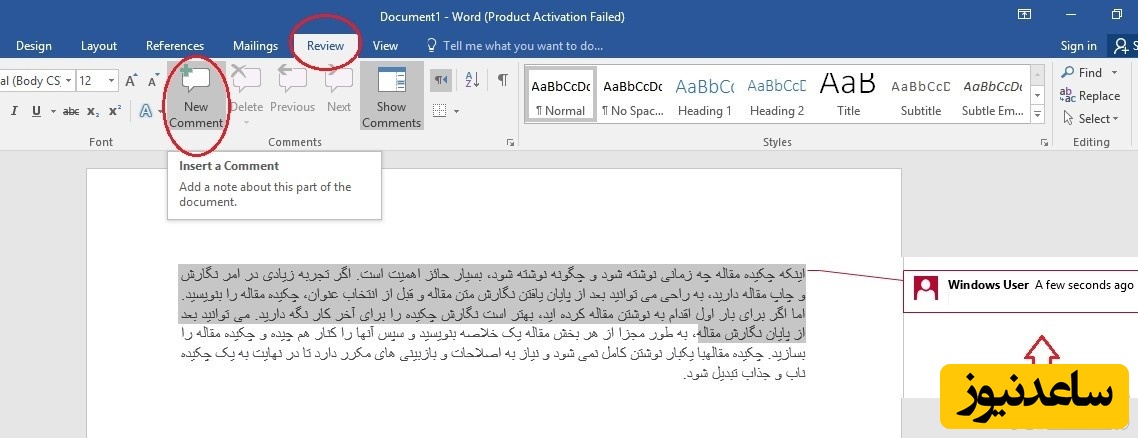Open Styles pane dialog launcher
The image size is (1138, 438).
pyautogui.click(x=1044, y=143)
